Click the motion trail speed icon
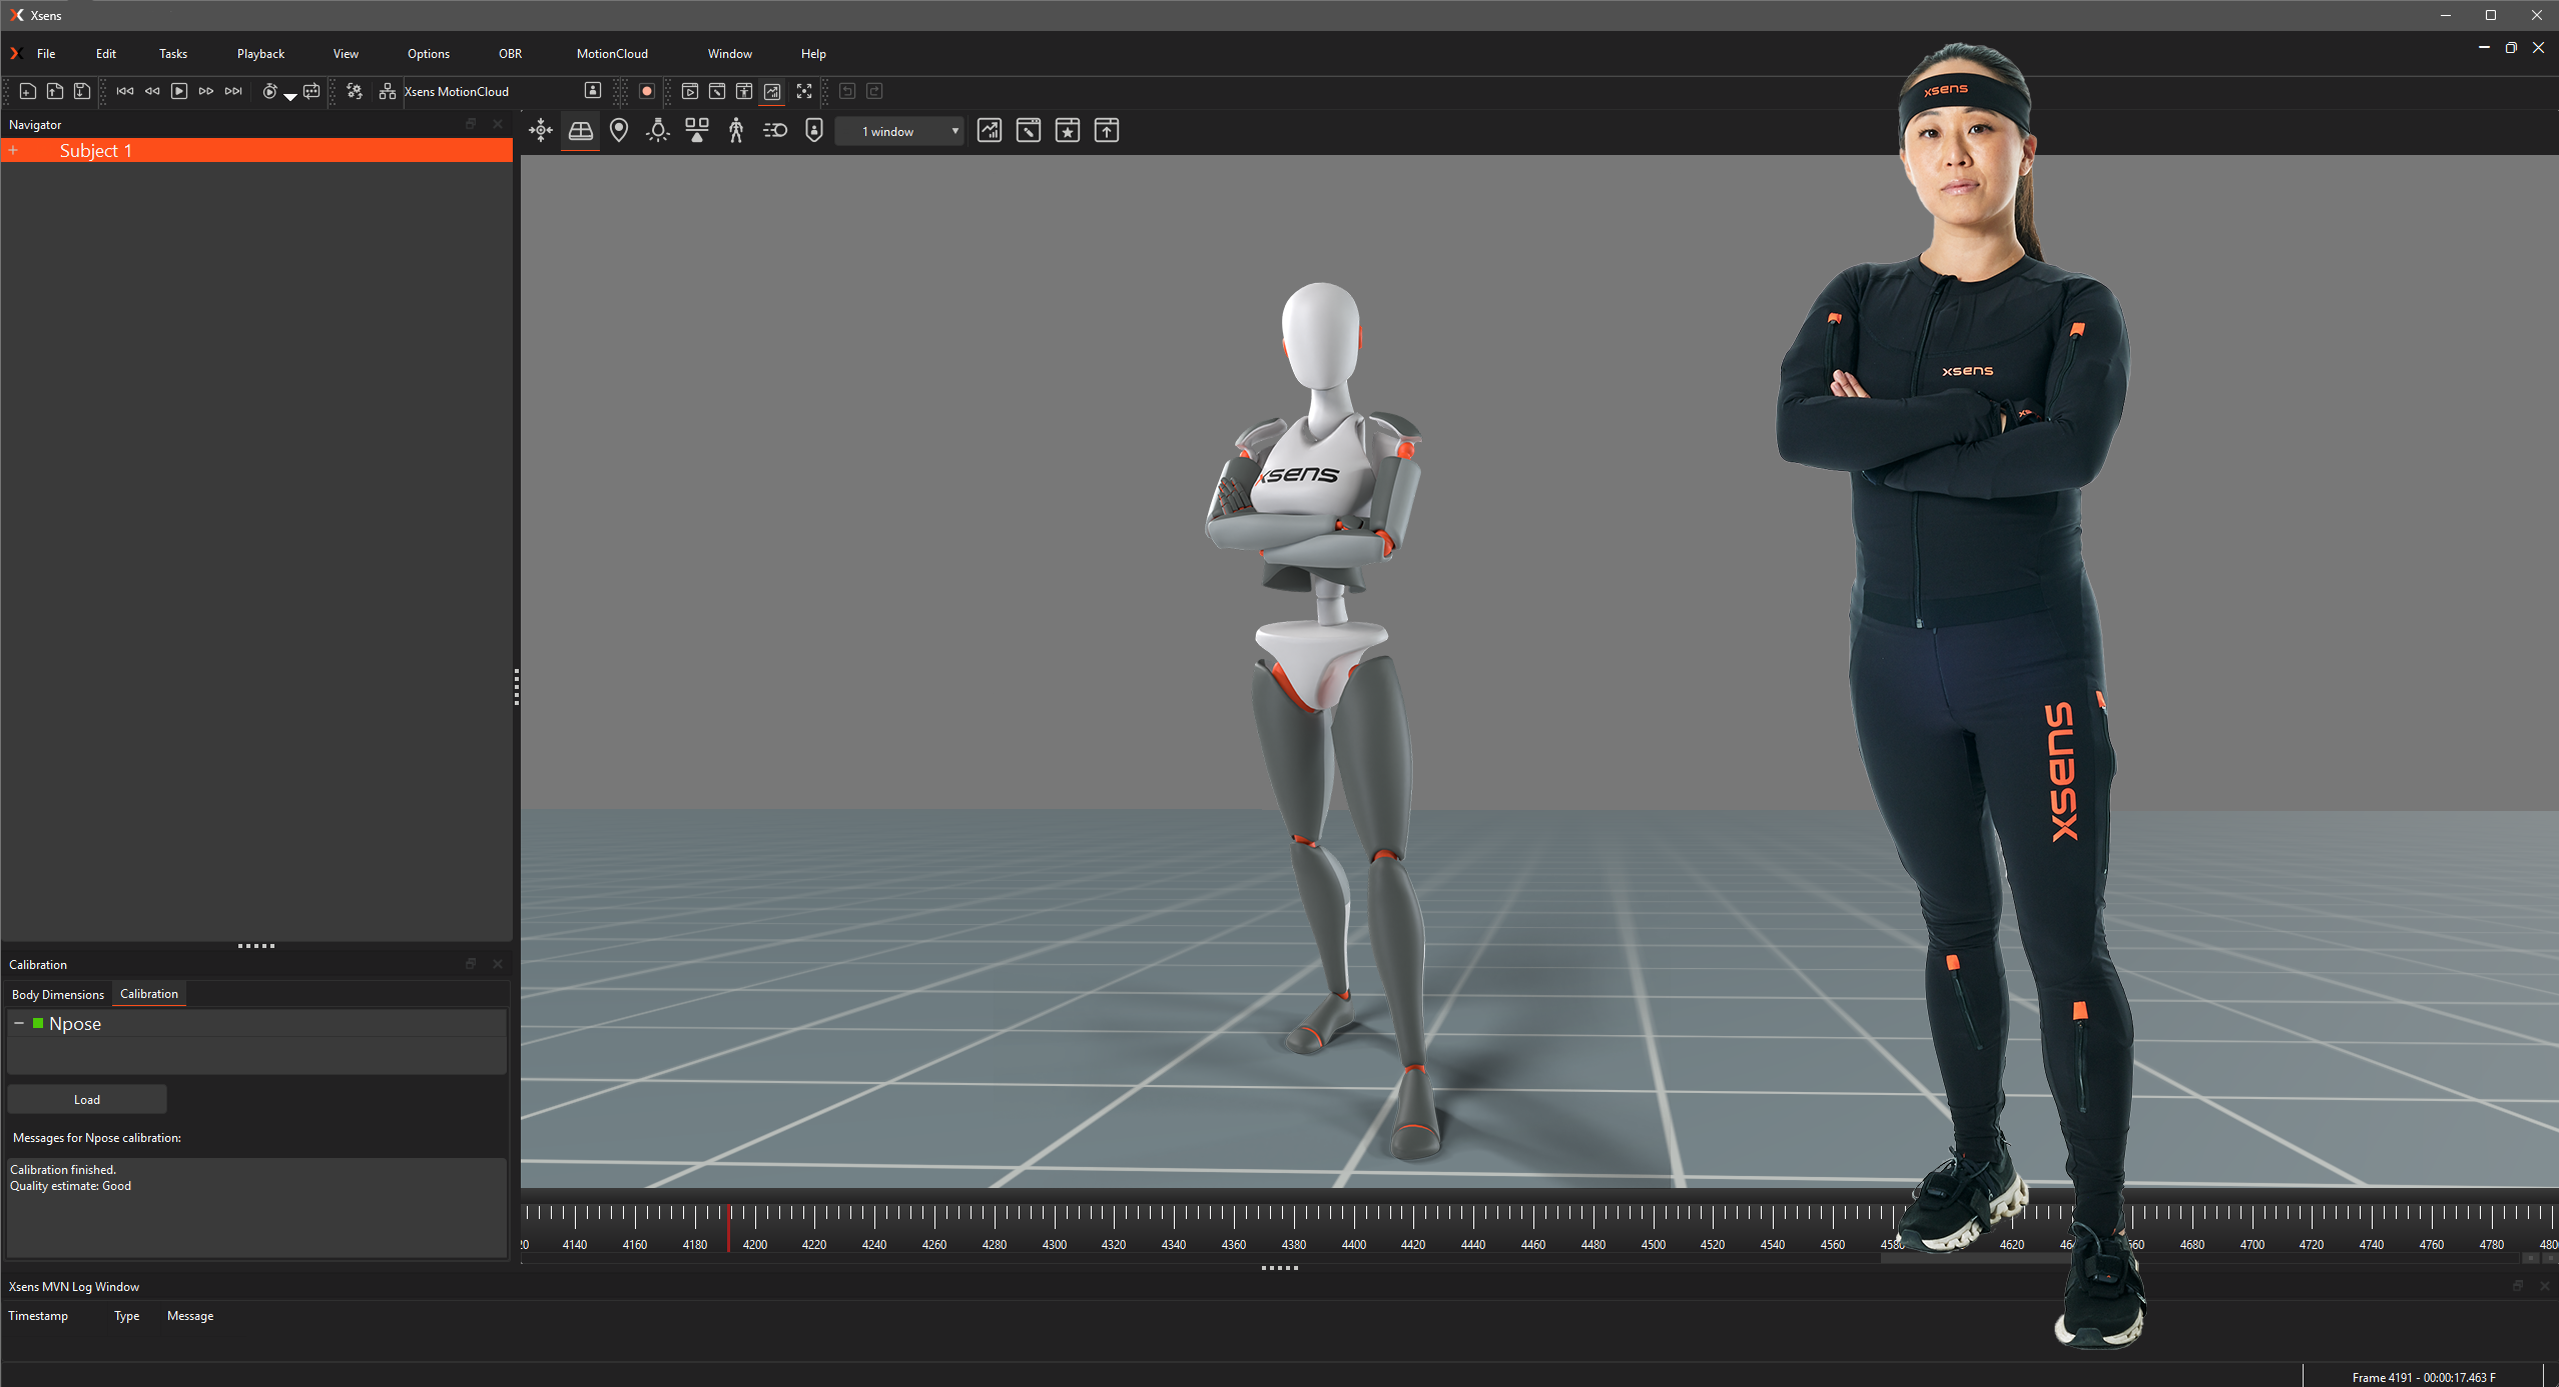Image resolution: width=2559 pixels, height=1387 pixels. pyautogui.click(x=775, y=130)
